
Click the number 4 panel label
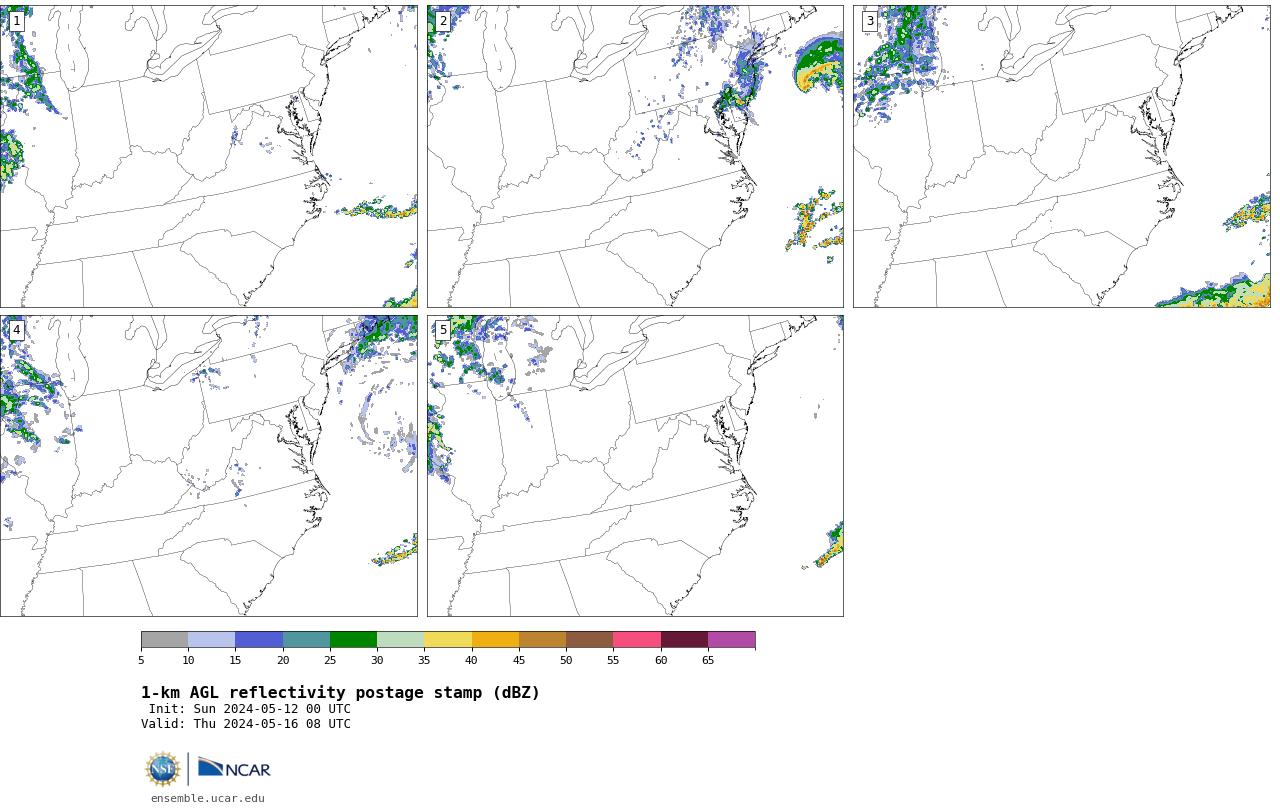point(16,330)
